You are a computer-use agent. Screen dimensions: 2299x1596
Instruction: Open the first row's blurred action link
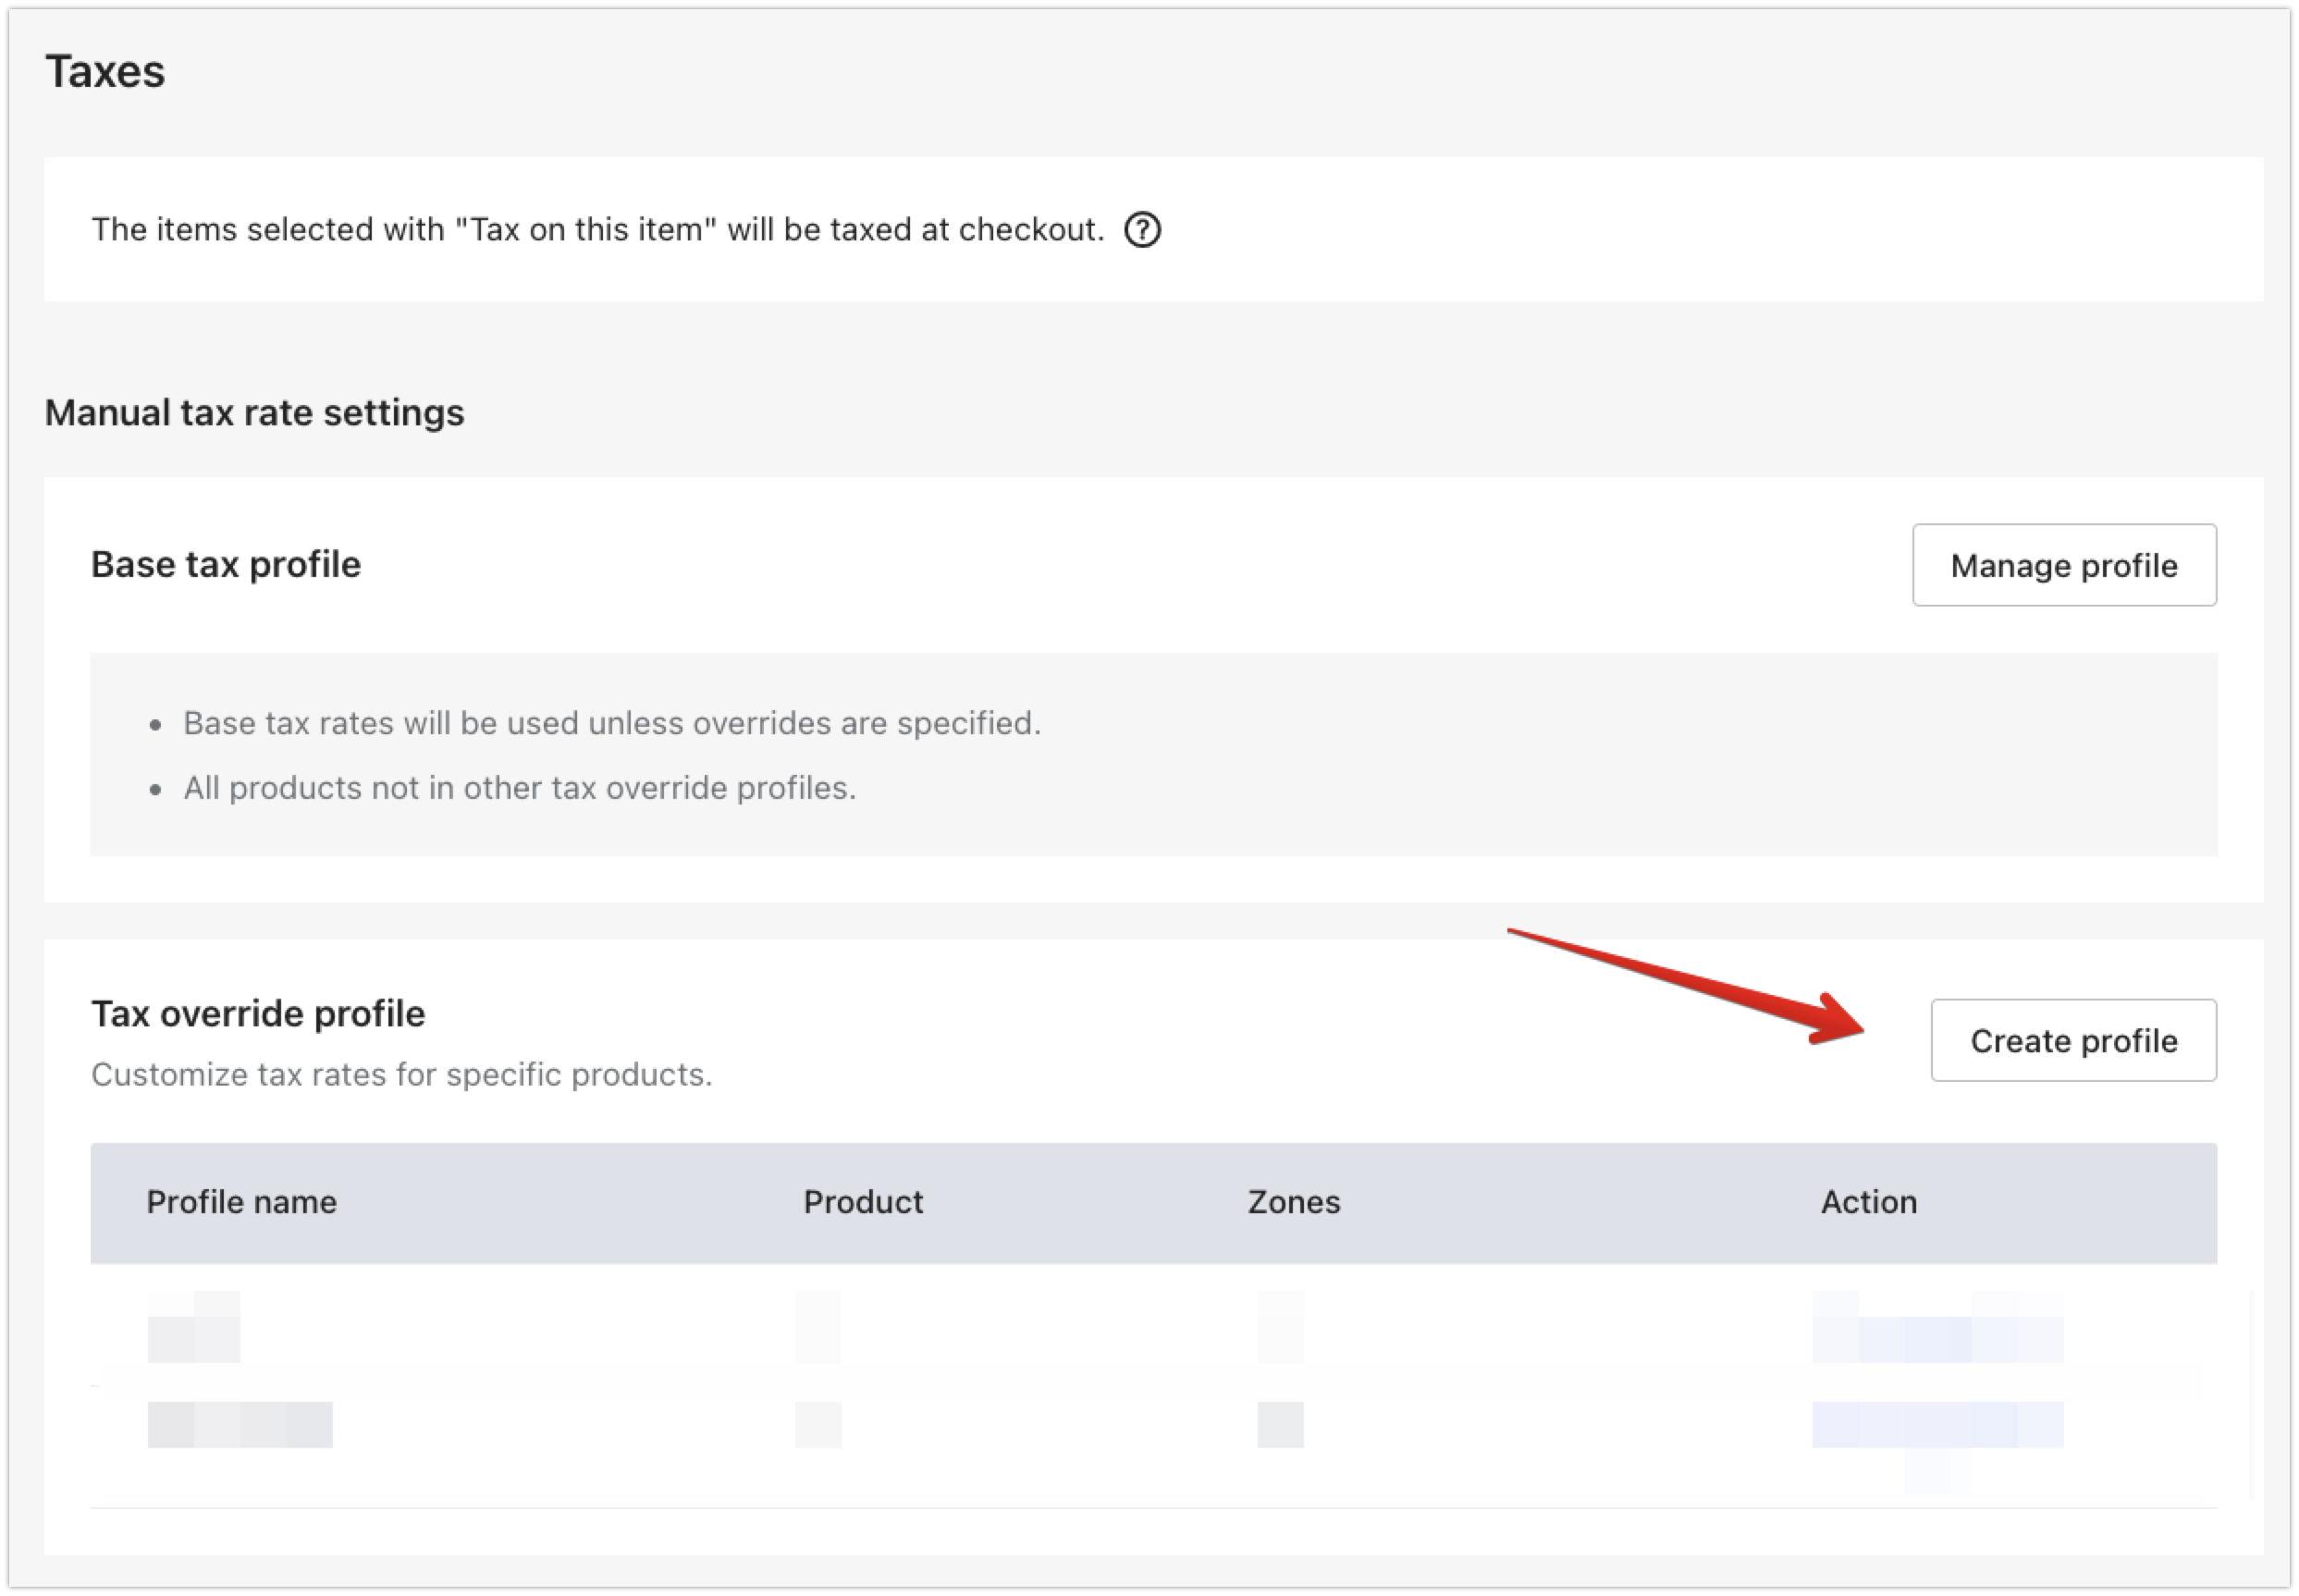click(x=1937, y=1327)
